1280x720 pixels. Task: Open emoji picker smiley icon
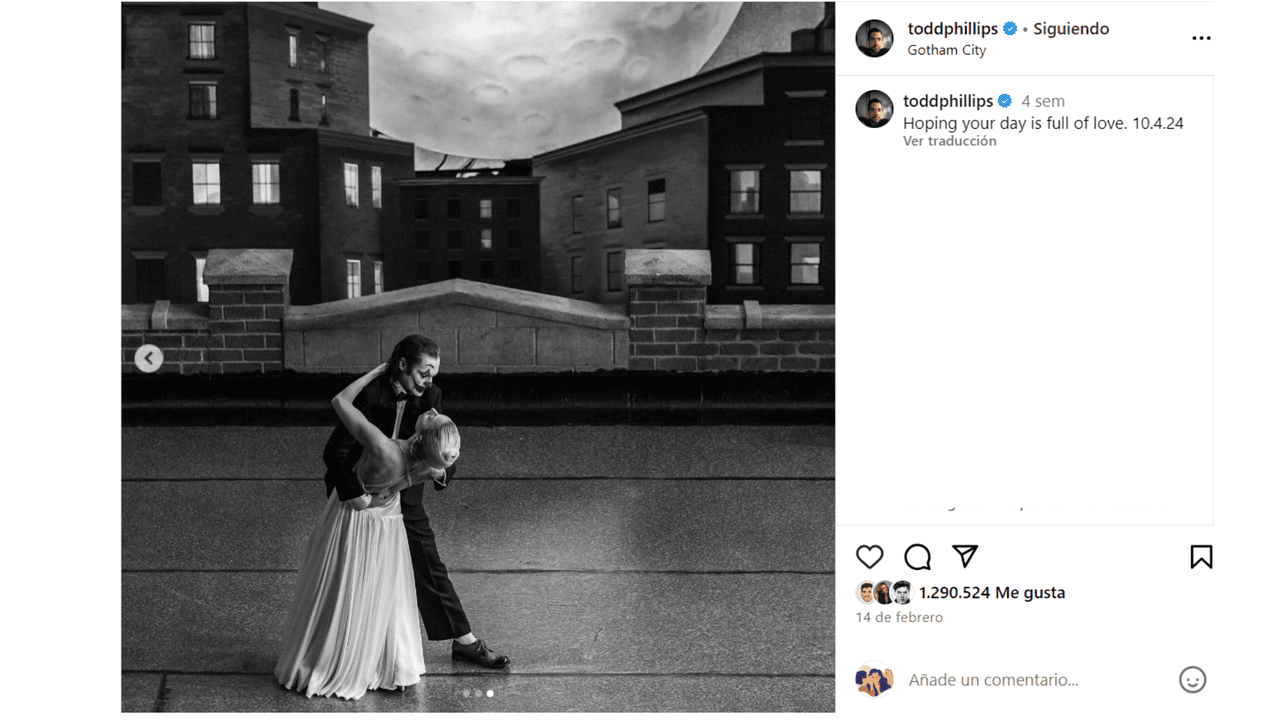point(1192,680)
